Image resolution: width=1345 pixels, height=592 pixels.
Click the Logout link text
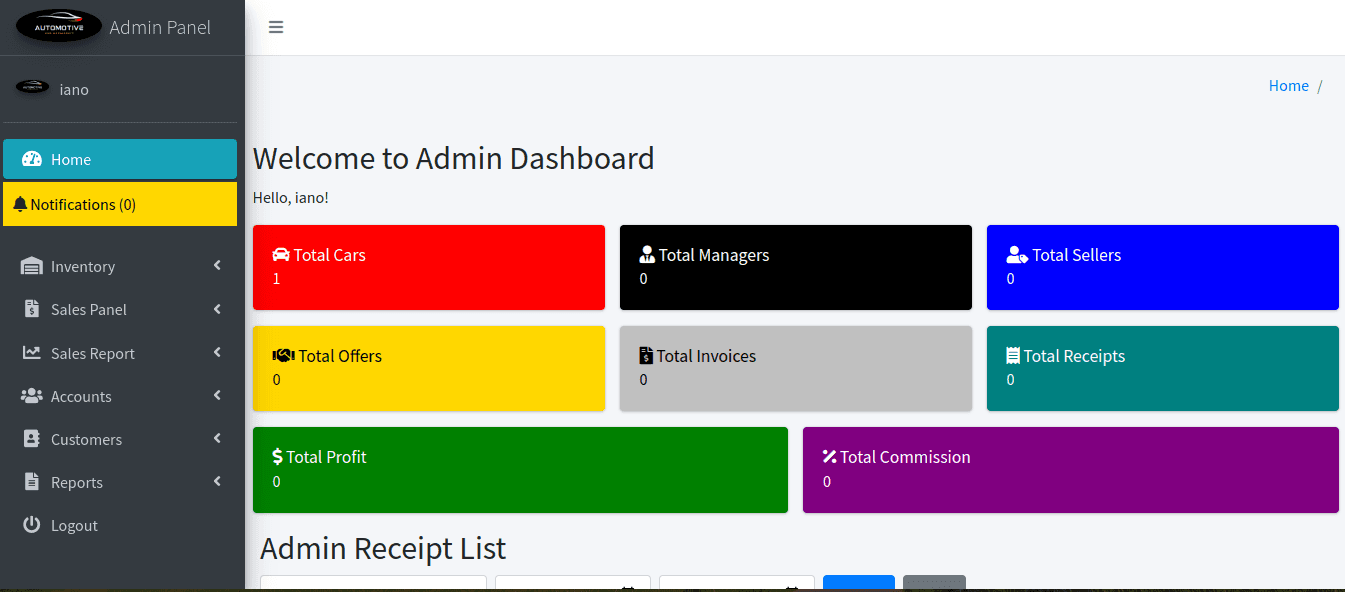[x=74, y=525]
